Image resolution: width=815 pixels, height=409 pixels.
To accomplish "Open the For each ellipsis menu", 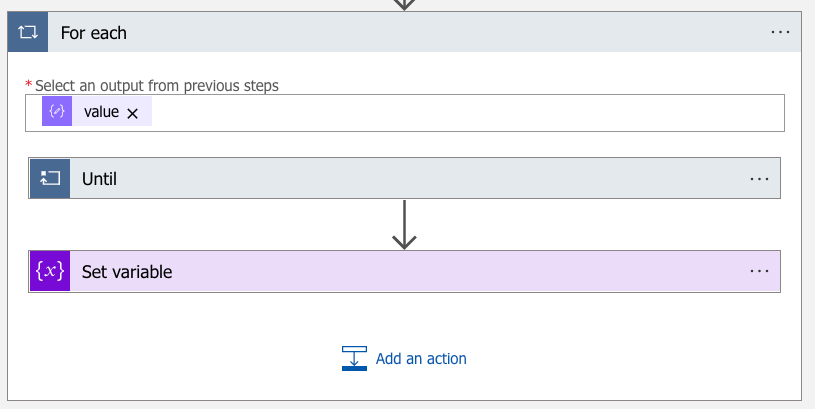I will click(x=780, y=33).
